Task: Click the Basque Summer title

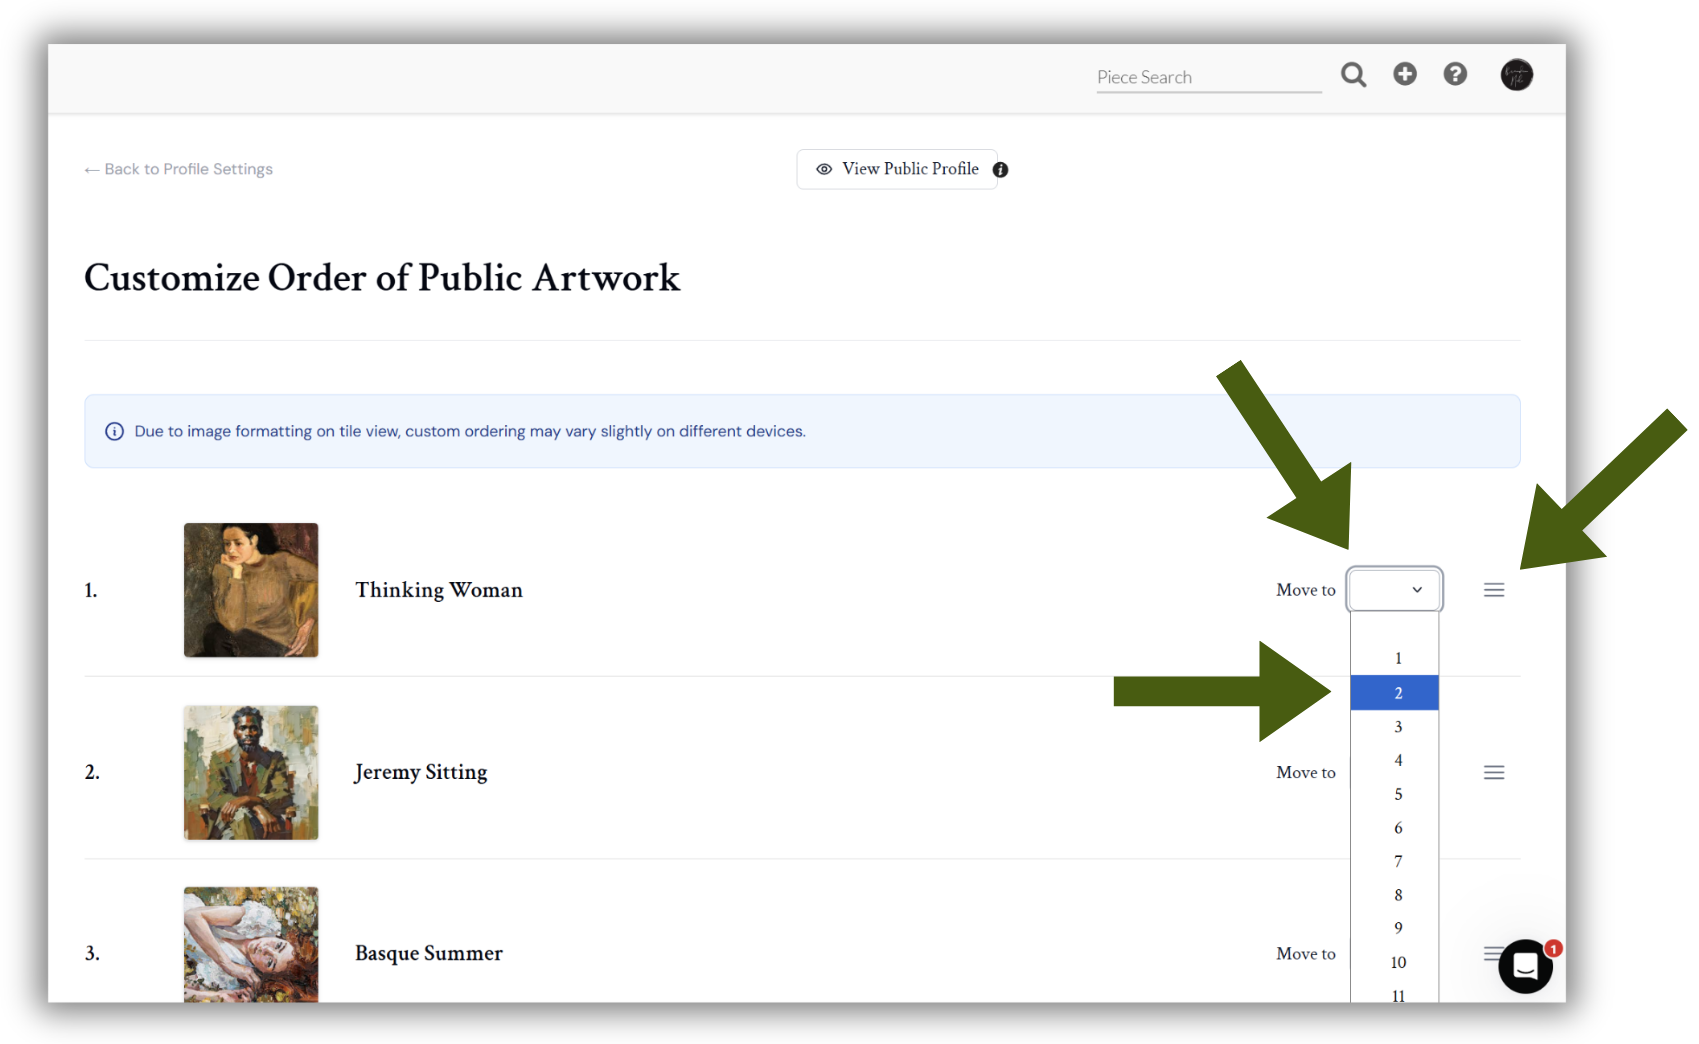Action: click(x=429, y=953)
